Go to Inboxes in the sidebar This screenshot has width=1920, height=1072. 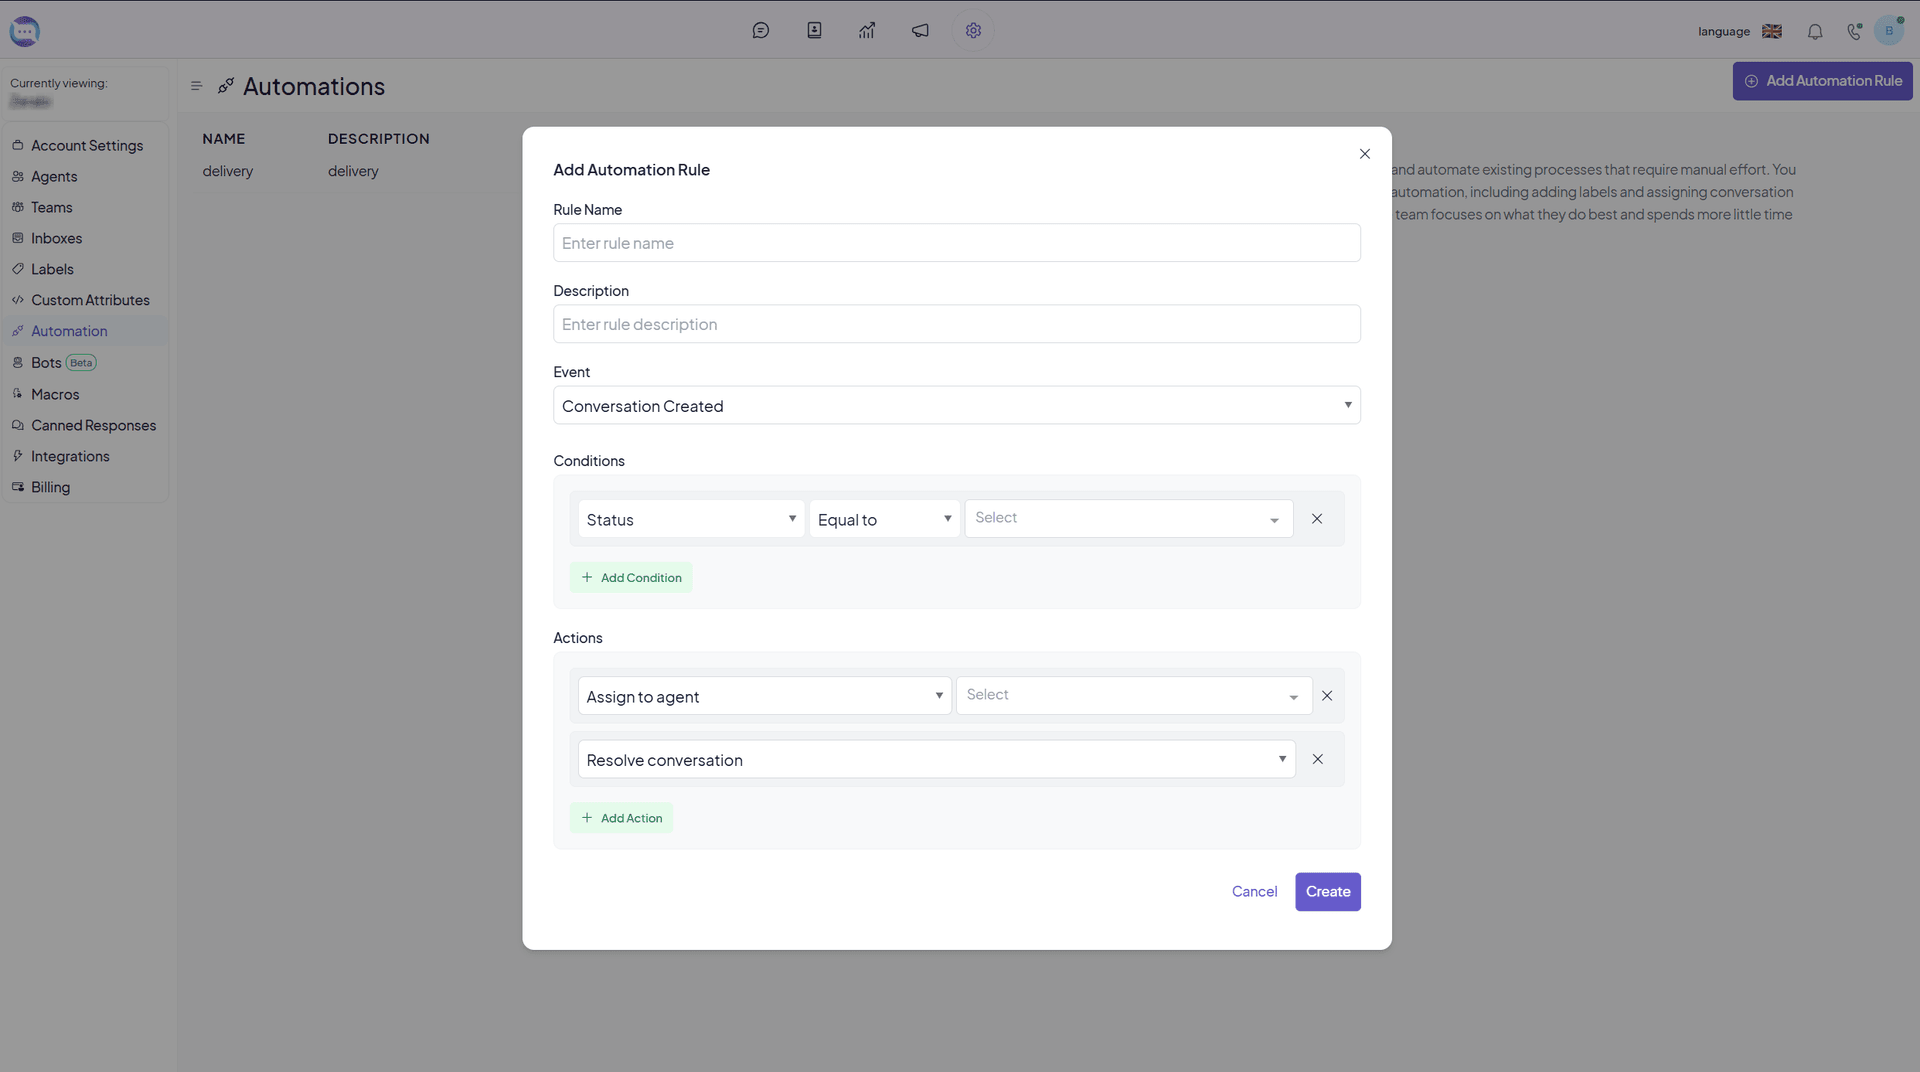coord(56,238)
